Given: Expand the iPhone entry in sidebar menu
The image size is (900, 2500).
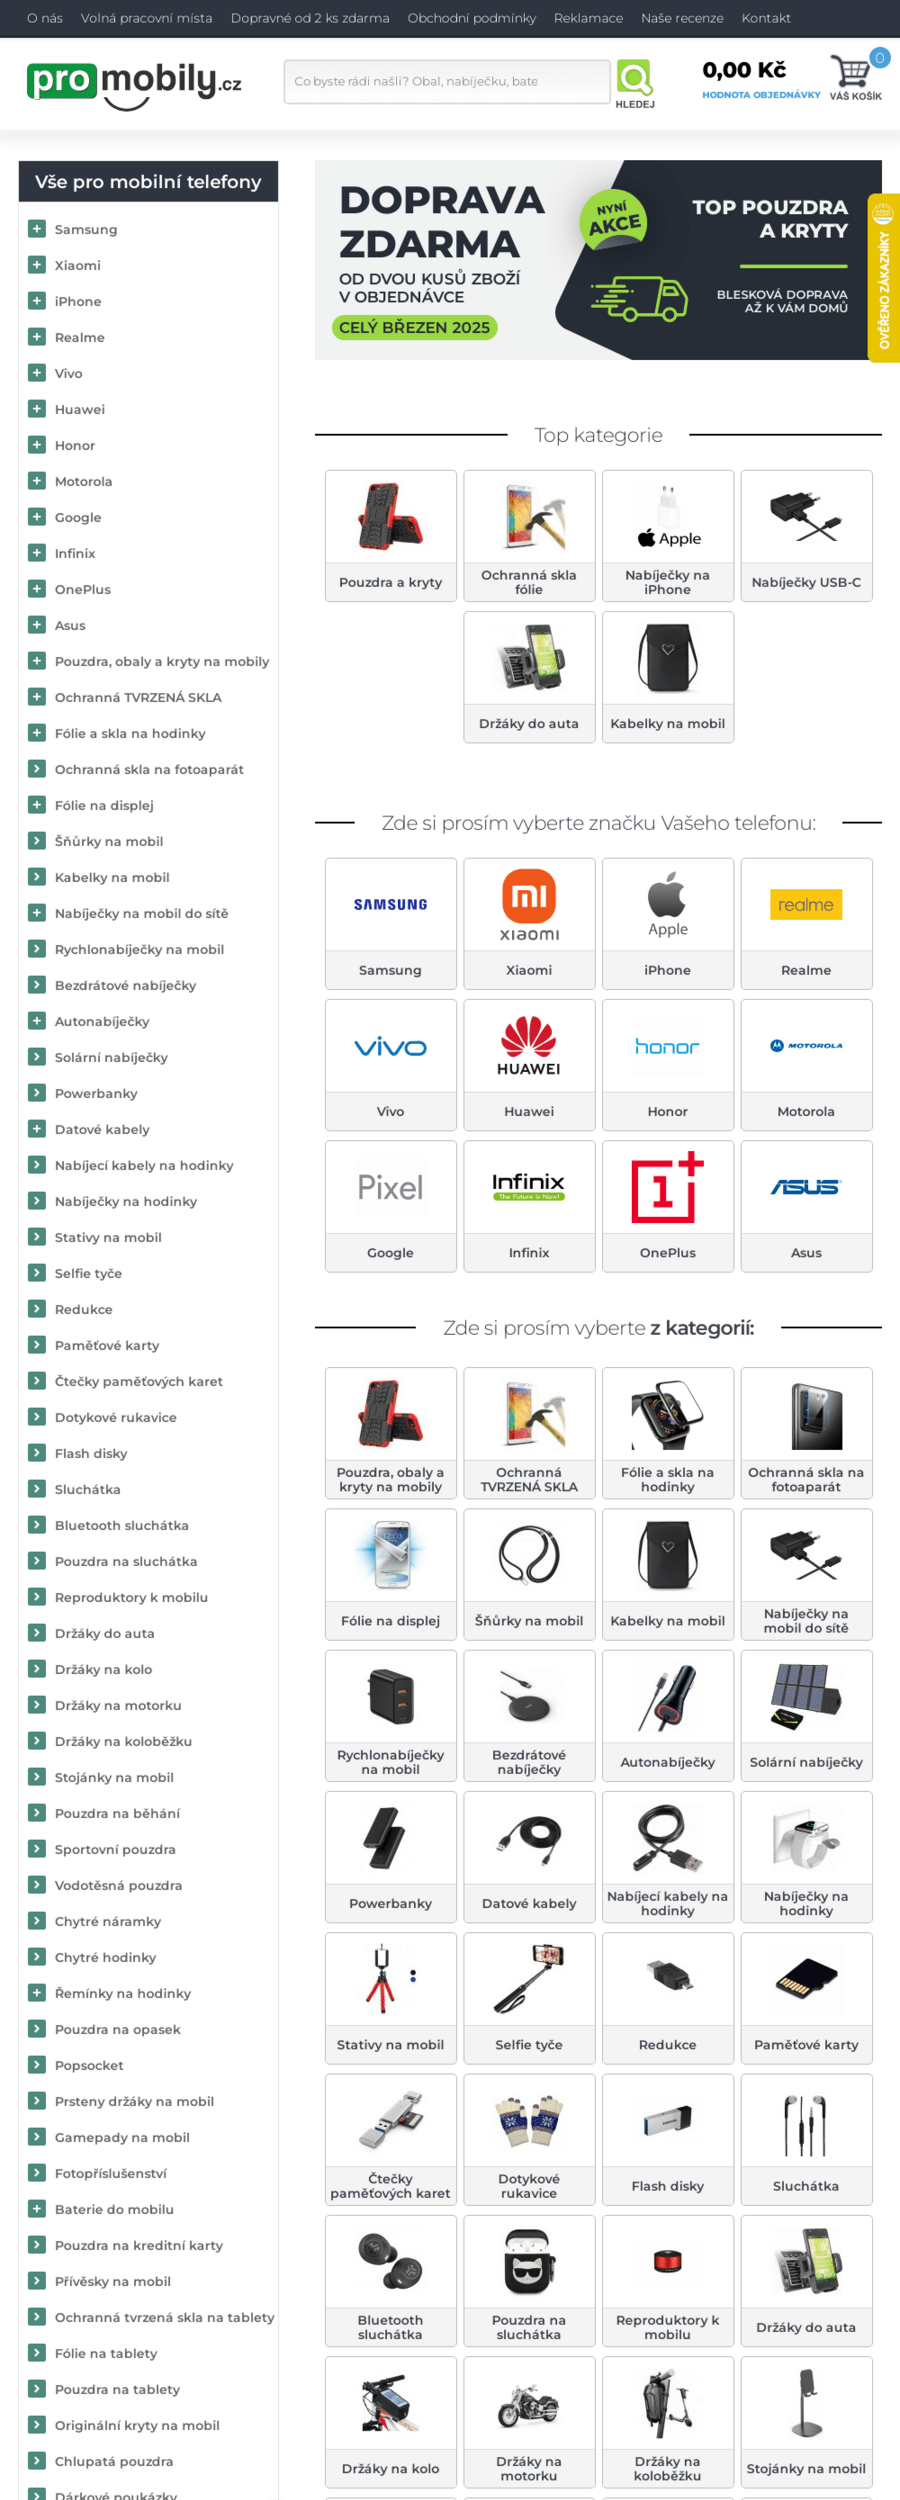Looking at the screenshot, I should (37, 301).
